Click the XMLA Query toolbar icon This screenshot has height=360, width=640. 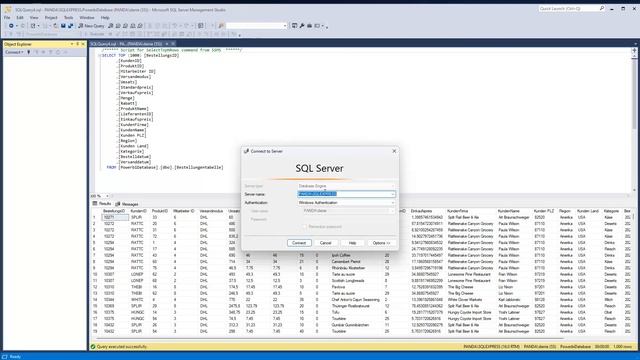click(x=133, y=26)
